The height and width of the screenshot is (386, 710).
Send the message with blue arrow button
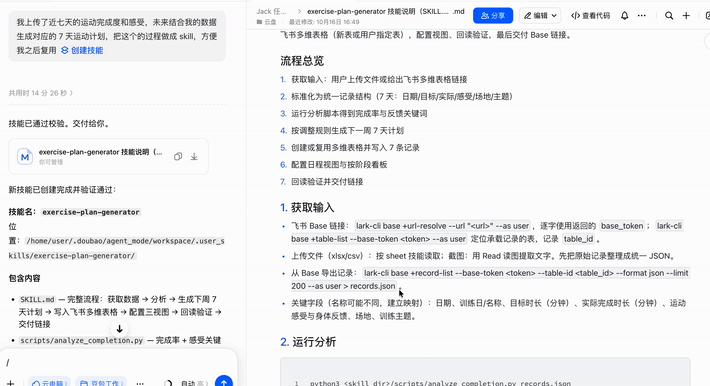(224, 382)
